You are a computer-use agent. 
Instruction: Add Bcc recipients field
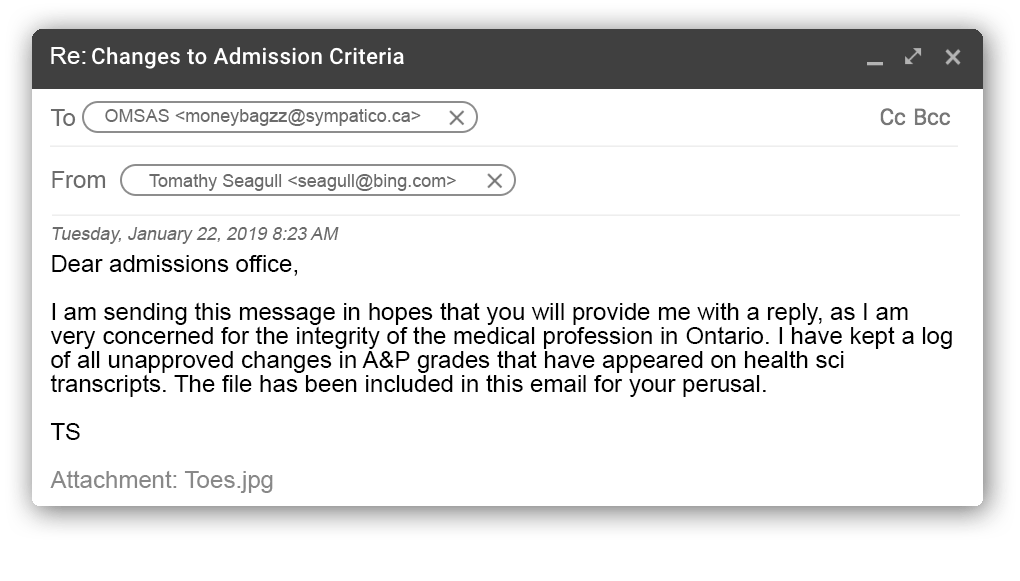click(932, 118)
